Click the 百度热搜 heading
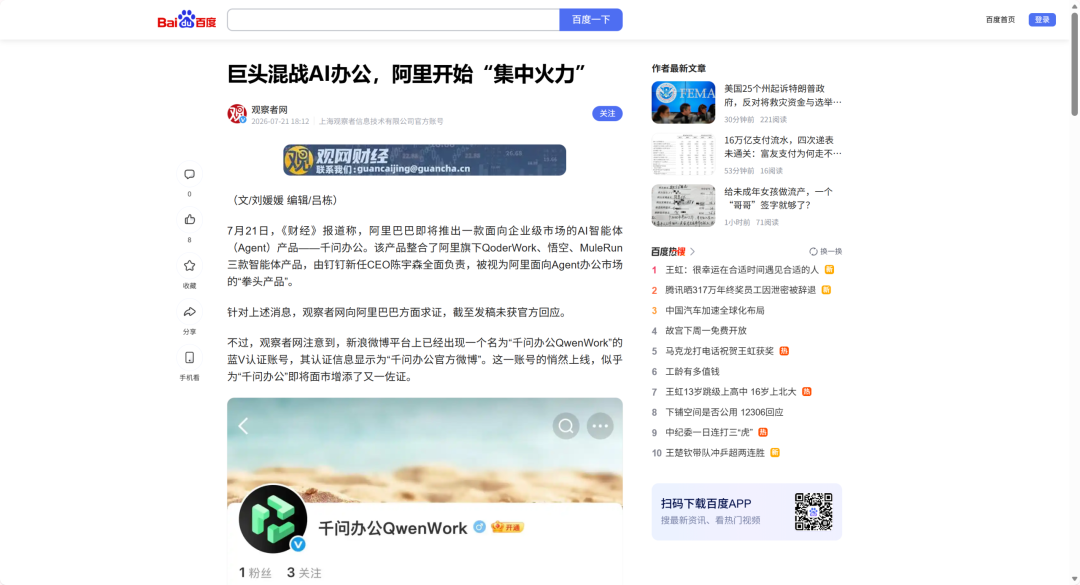Viewport: 1080px width, 585px height. 668,252
